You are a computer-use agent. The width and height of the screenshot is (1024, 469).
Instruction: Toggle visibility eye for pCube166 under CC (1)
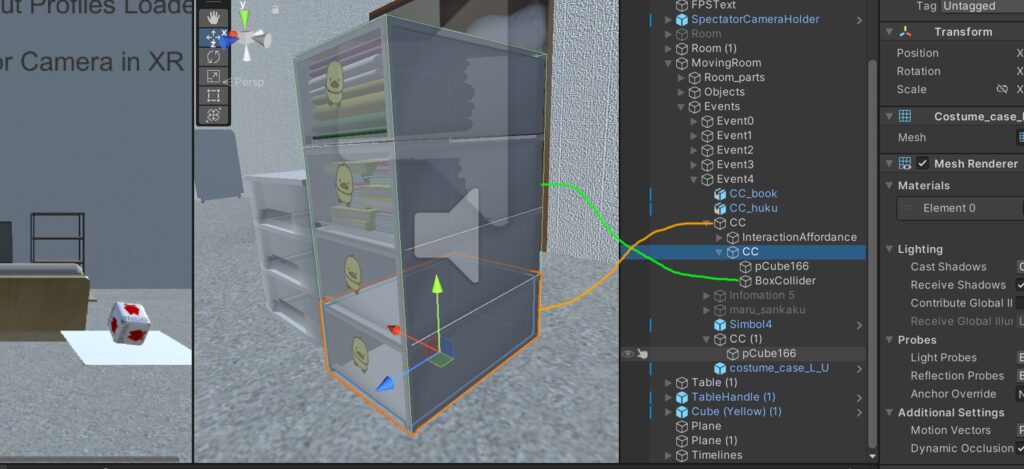(628, 353)
